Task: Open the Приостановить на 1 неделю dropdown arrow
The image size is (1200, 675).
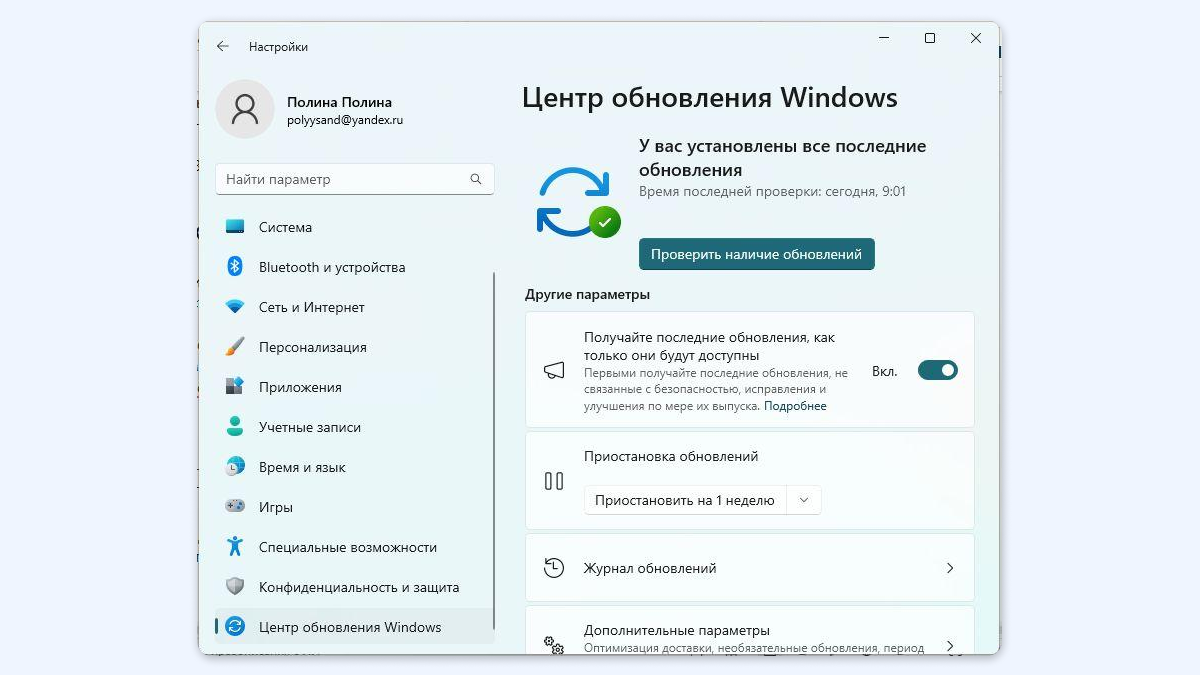Action: coord(803,500)
